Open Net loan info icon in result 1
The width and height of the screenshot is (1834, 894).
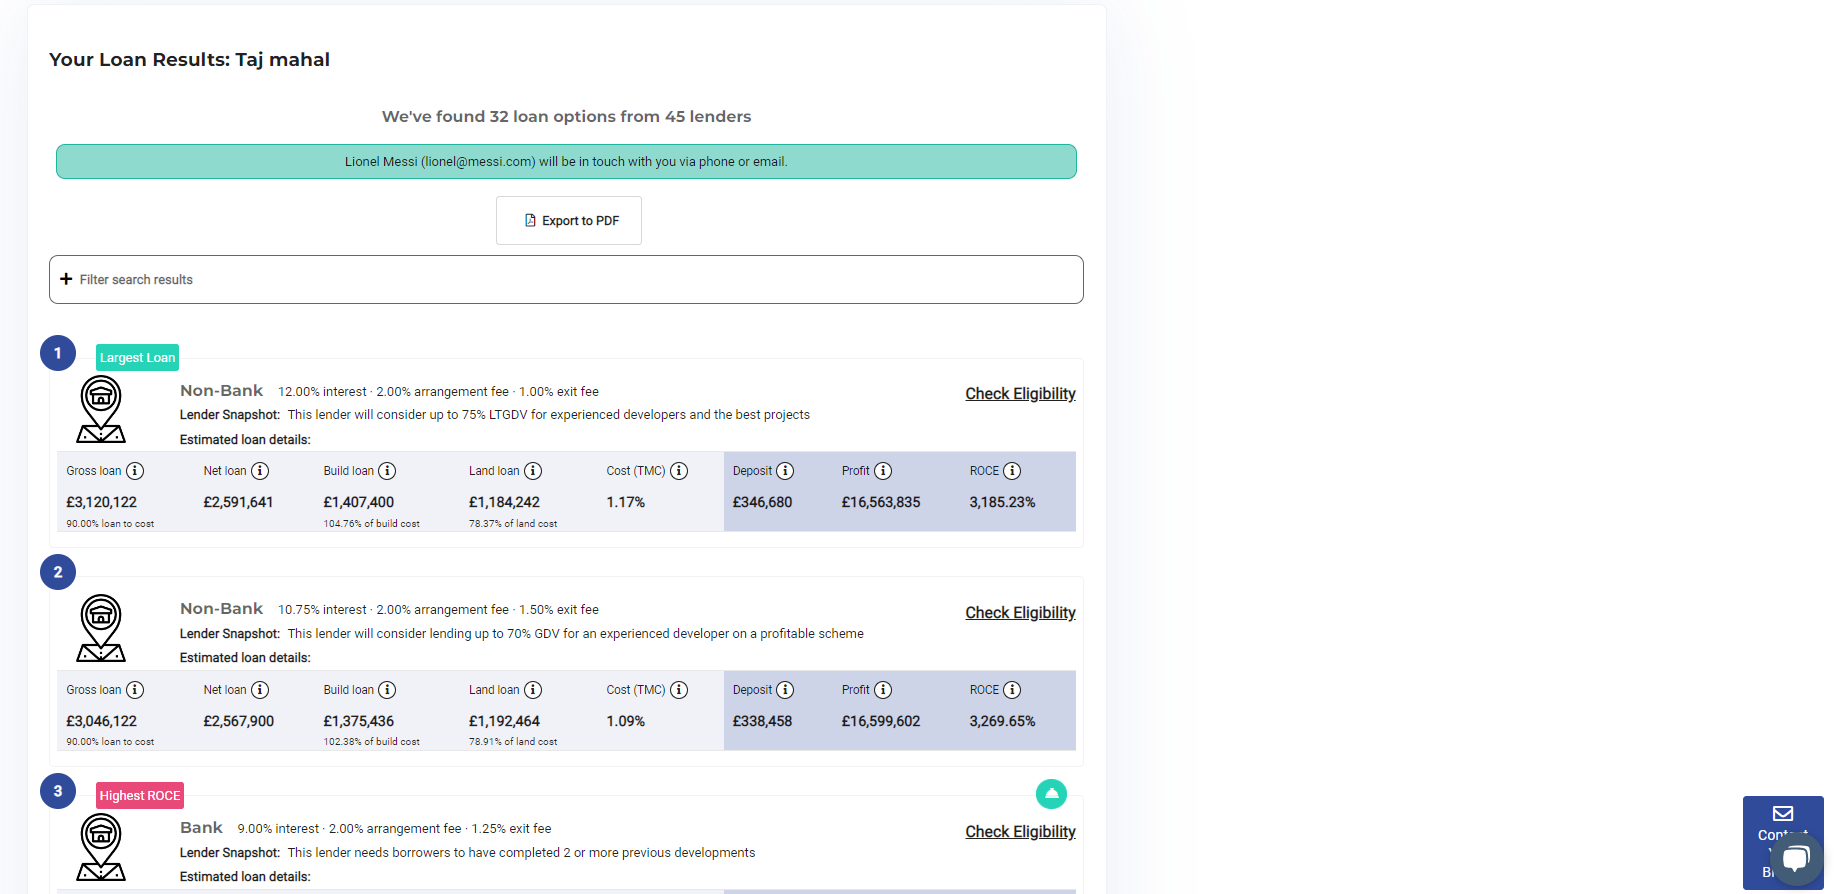(x=260, y=471)
